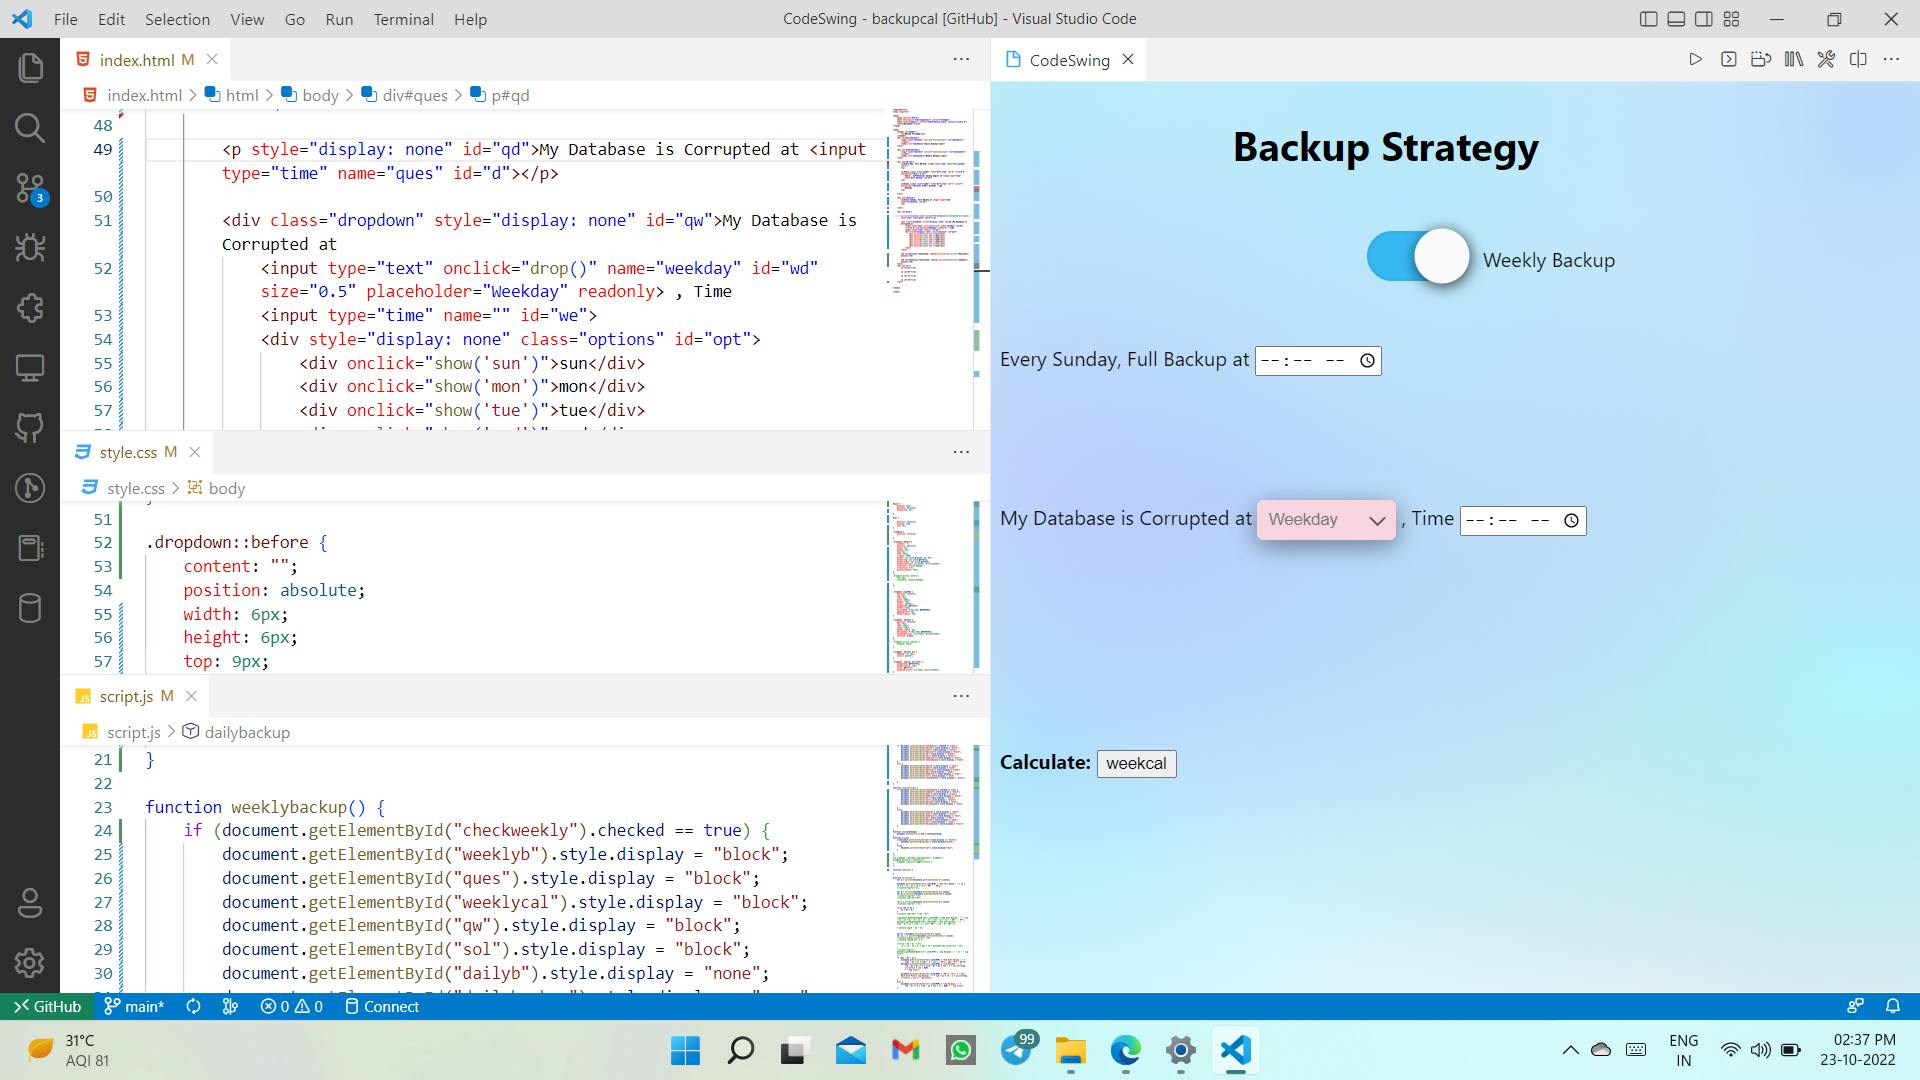Screen dimensions: 1920x1080
Task: Open the libraries books icon in CodeSwing toolbar
Action: (1794, 60)
